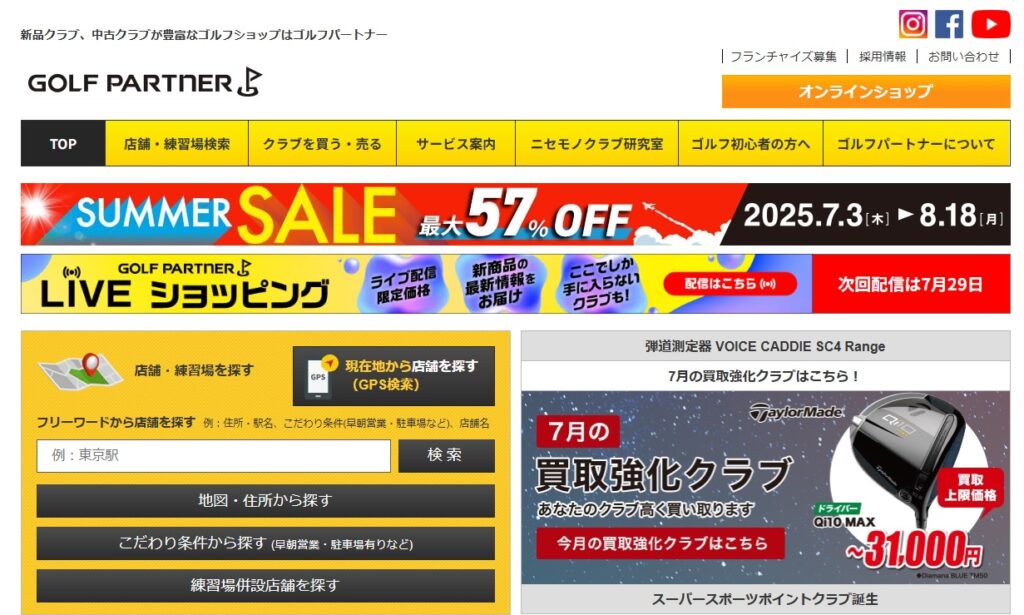Open 店舗・練習場検索 menu item
Viewport: 1024px width, 615px height.
coord(177,144)
